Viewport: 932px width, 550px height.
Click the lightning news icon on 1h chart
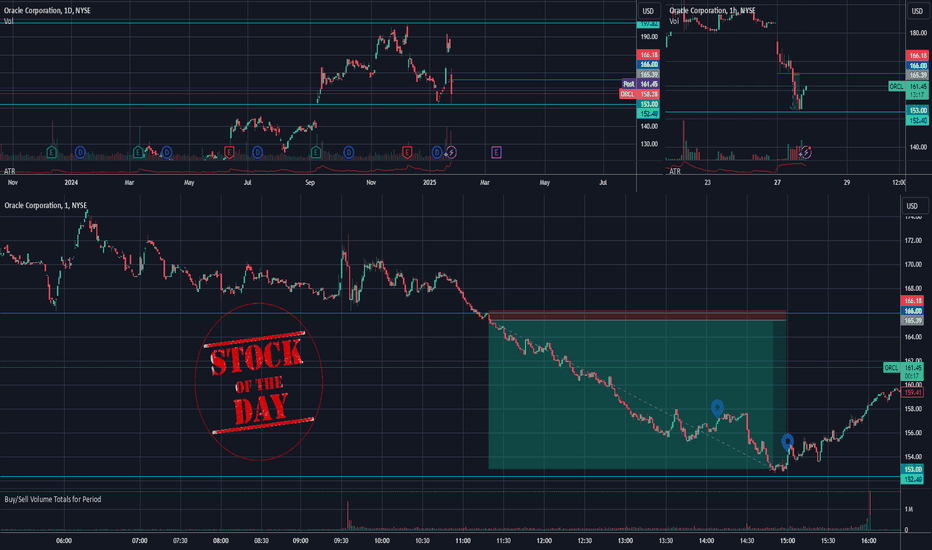805,153
